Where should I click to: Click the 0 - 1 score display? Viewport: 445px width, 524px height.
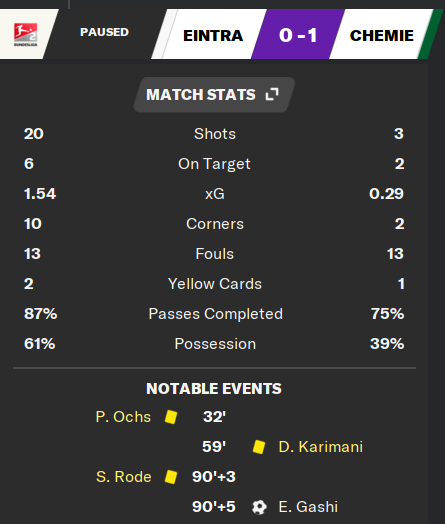point(298,35)
